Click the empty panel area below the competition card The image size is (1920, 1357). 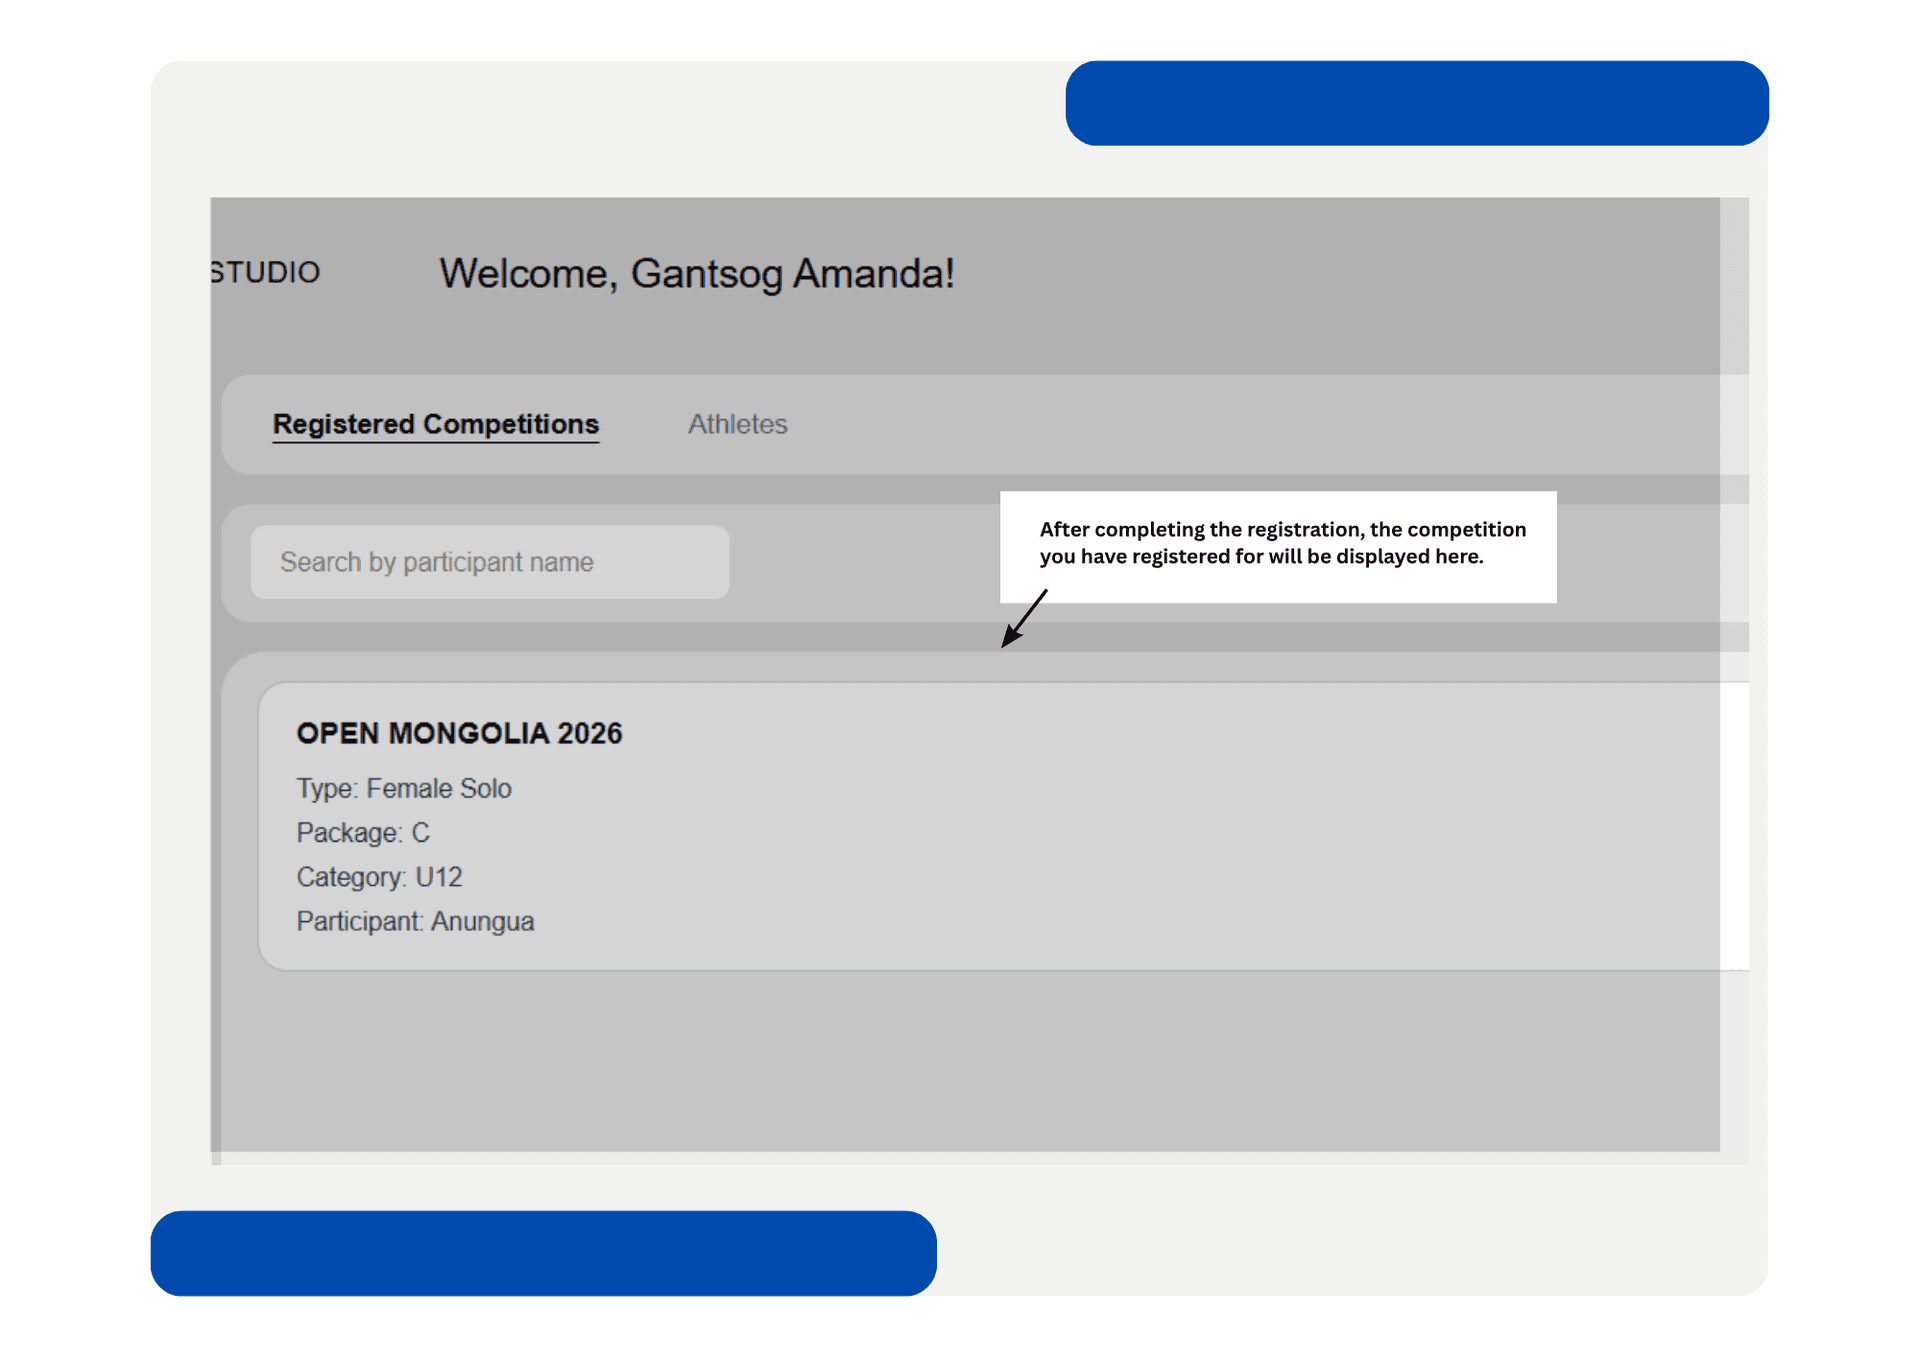(x=970, y=1060)
